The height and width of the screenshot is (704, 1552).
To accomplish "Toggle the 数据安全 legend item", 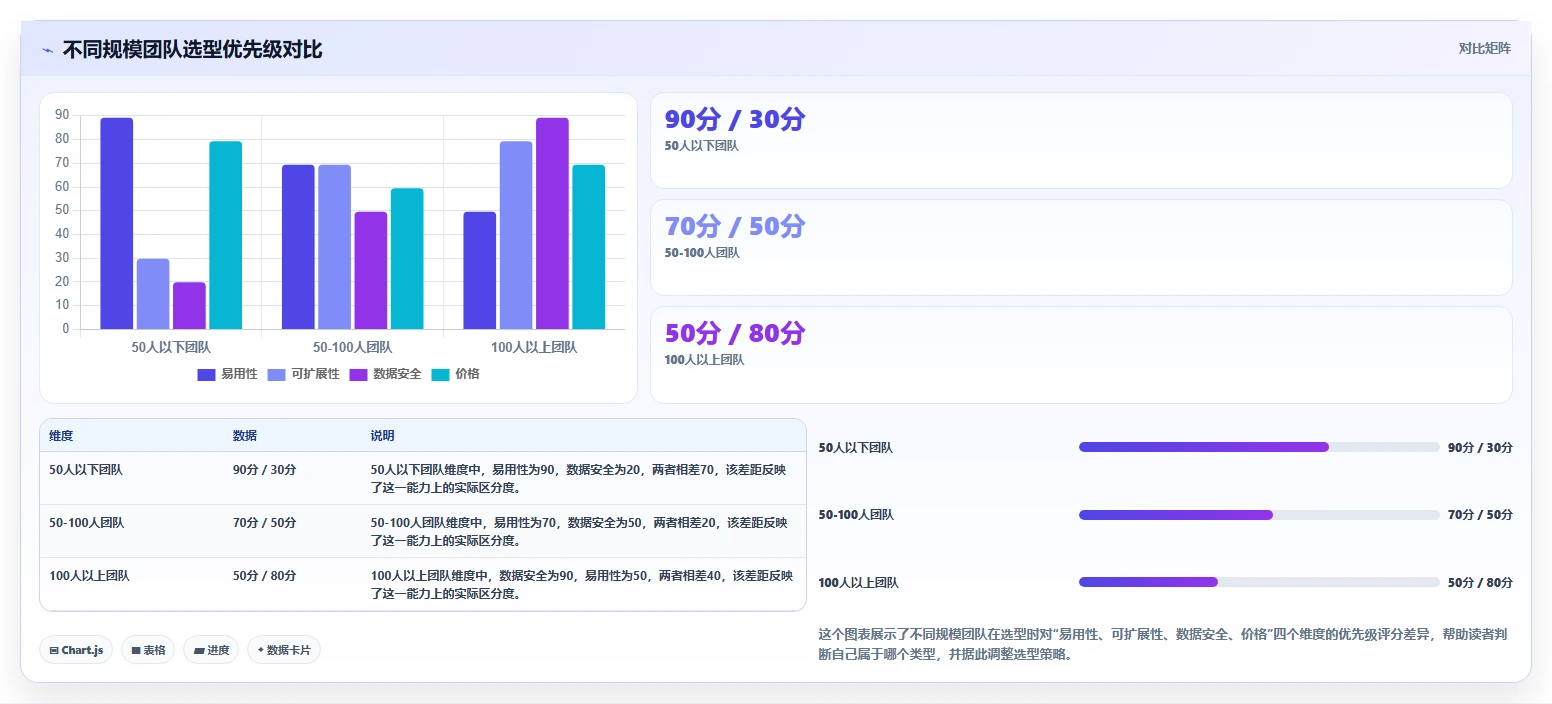I will pos(385,374).
